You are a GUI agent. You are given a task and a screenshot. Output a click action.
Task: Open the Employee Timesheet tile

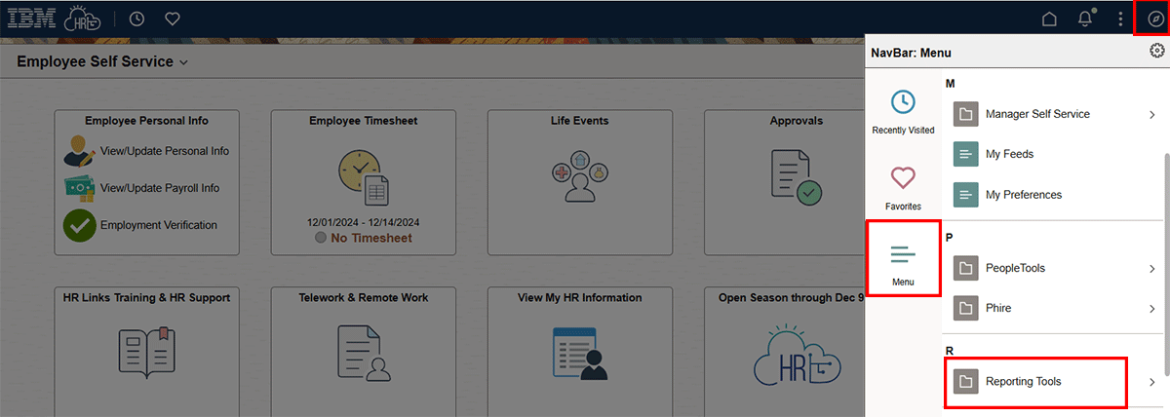click(363, 182)
